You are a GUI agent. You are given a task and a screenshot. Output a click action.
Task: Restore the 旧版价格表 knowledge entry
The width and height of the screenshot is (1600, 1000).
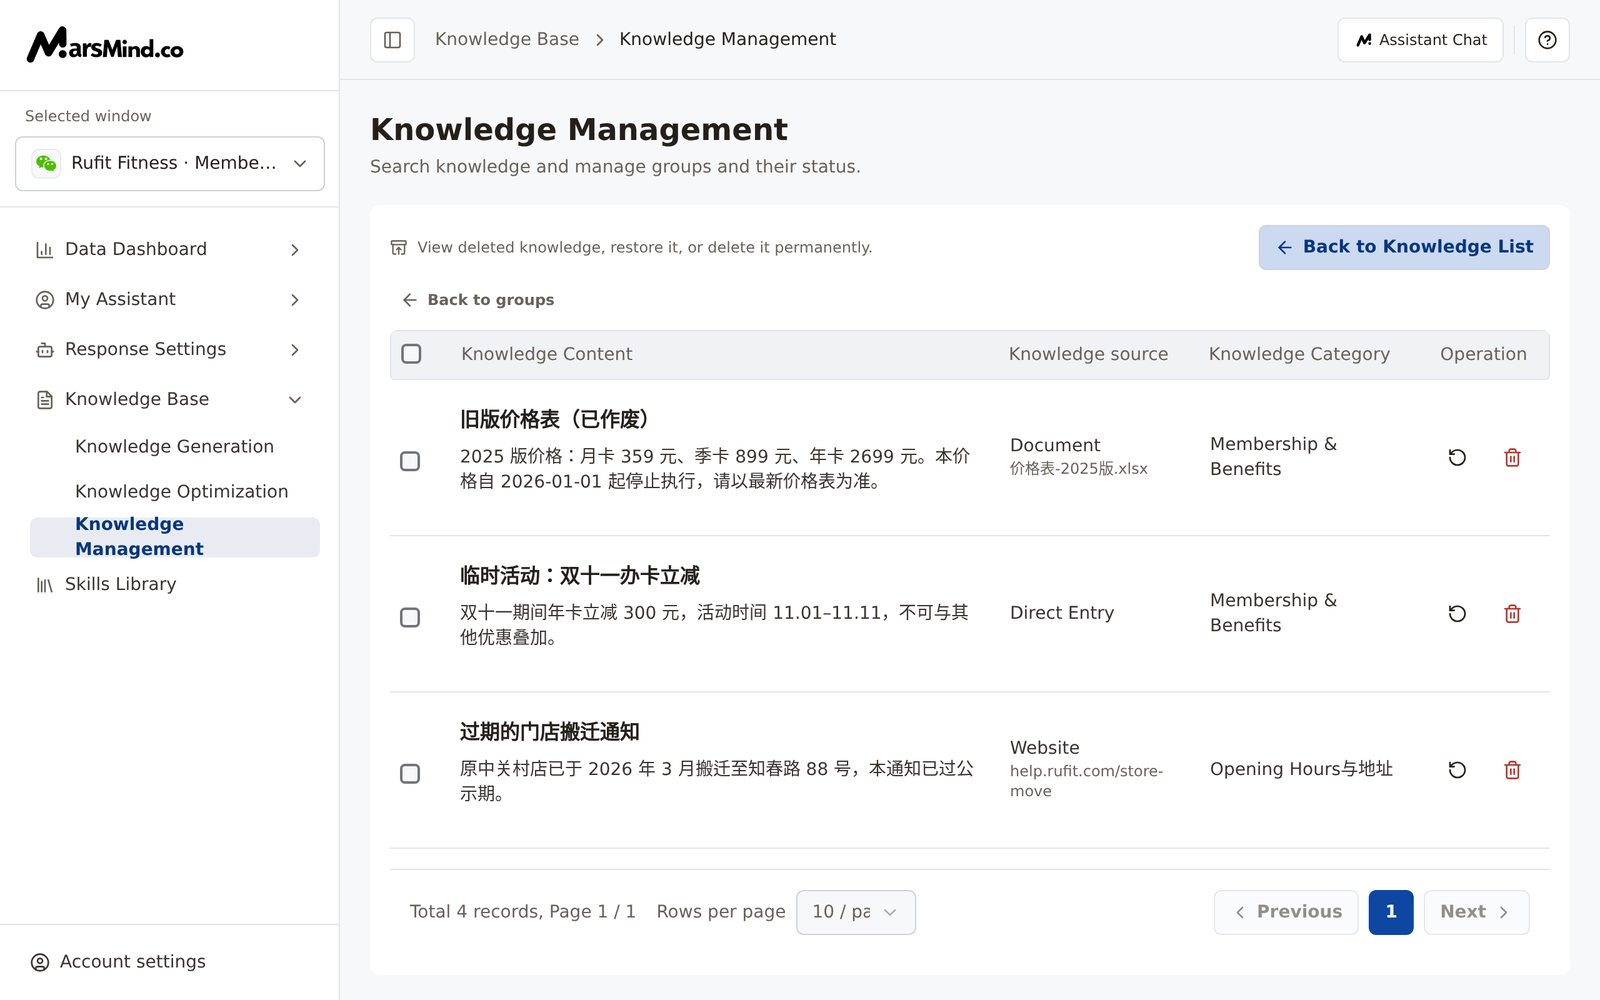[1457, 457]
